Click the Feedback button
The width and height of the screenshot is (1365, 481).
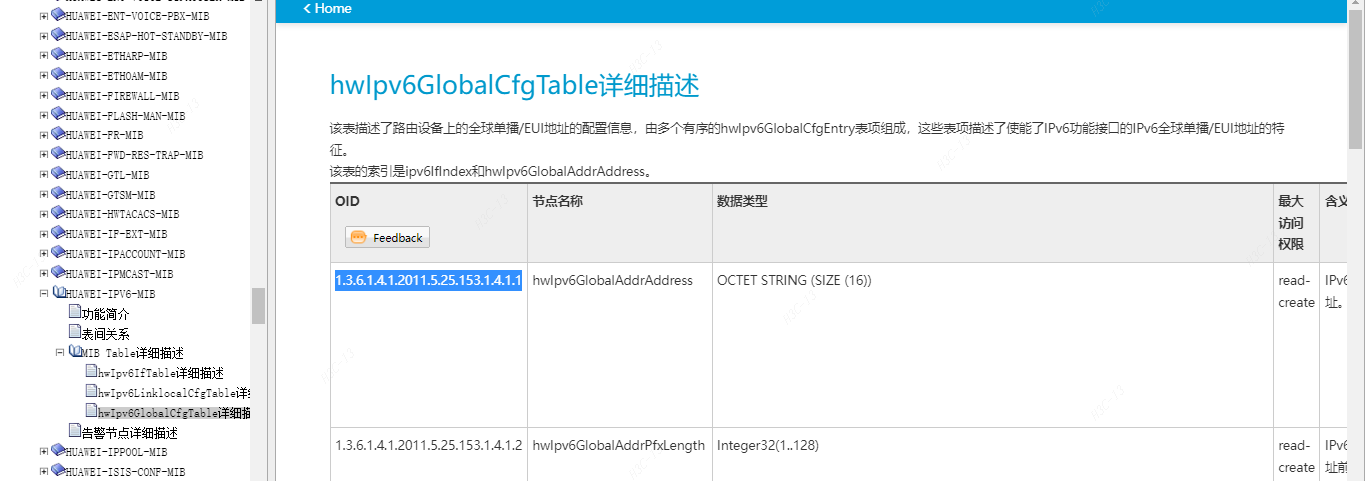pos(387,237)
